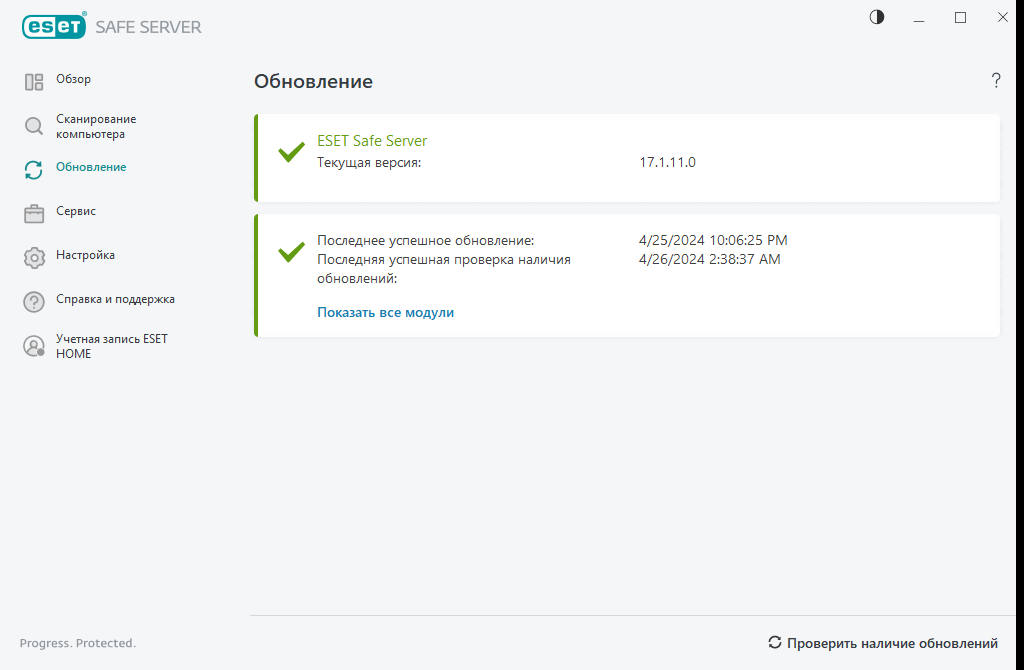
Task: Click the ESET HOME account icon
Action: 34,346
